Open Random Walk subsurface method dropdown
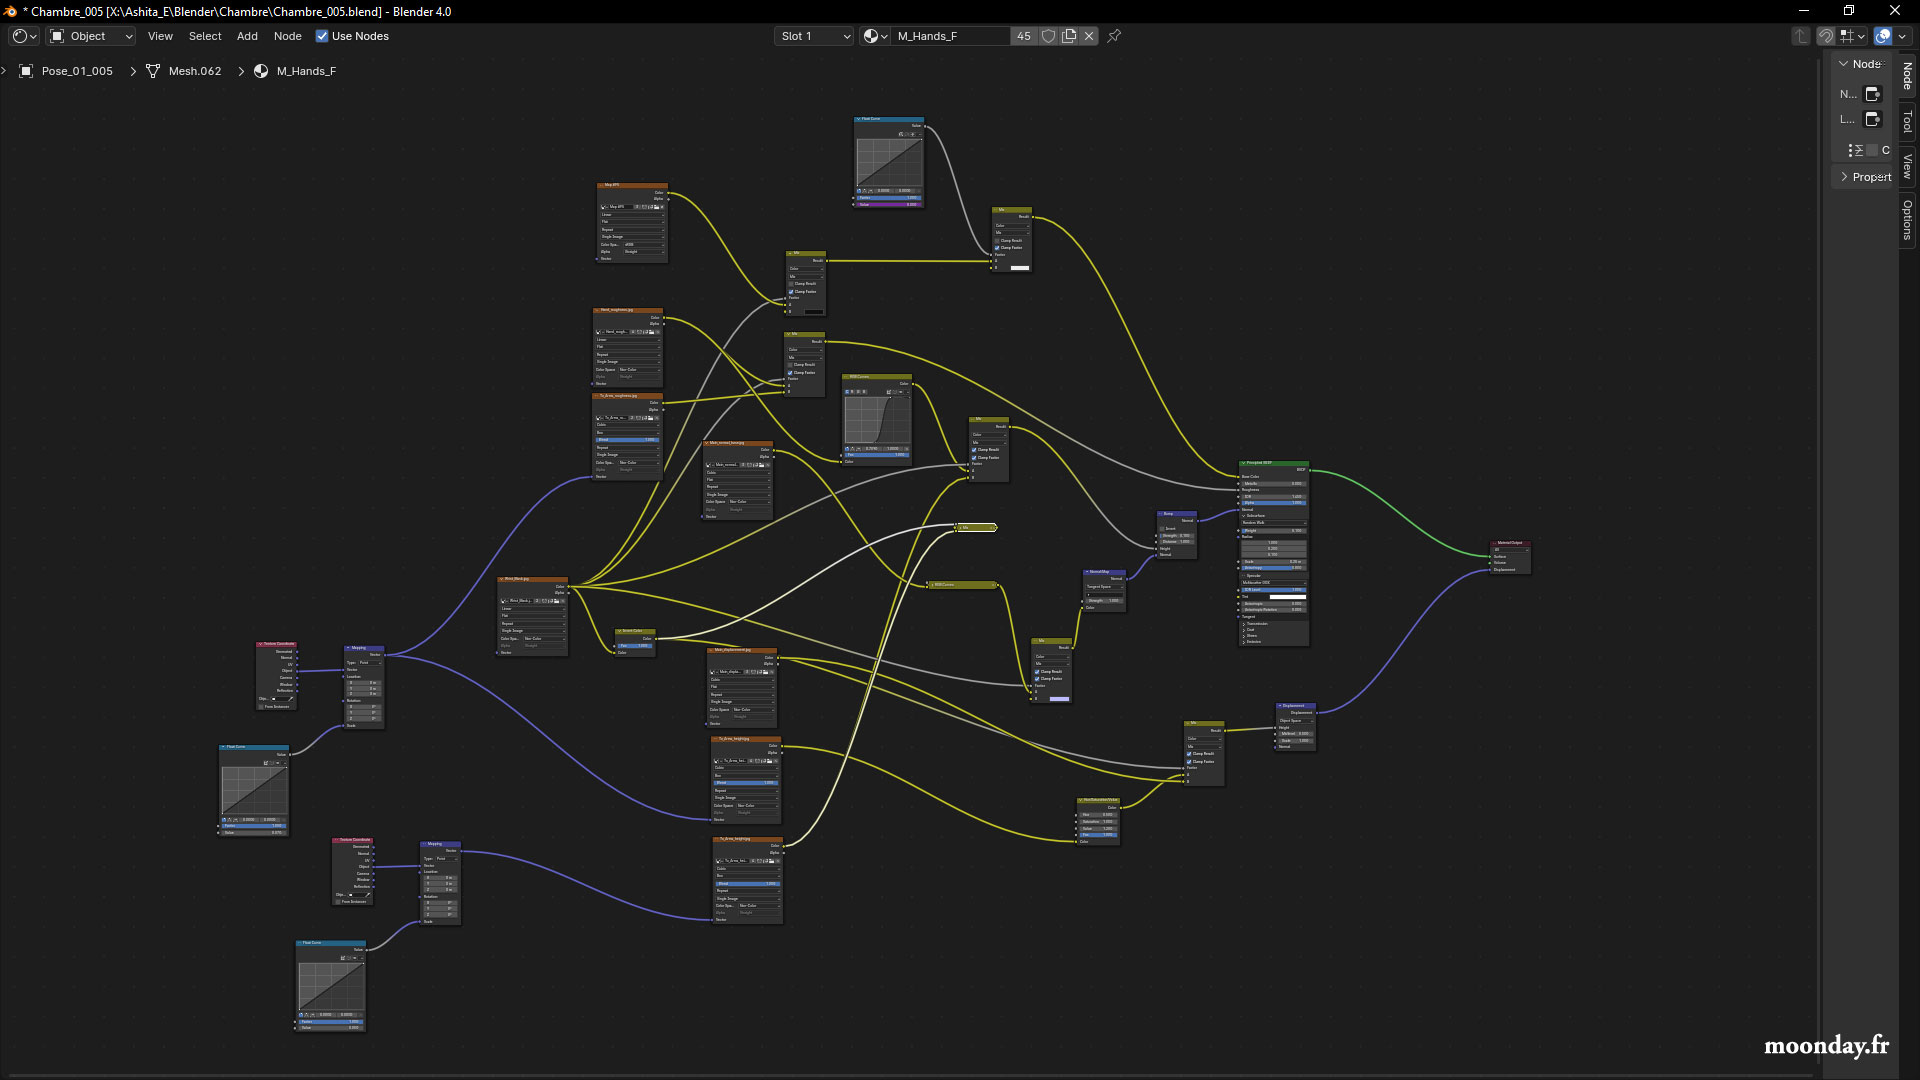The image size is (1920, 1080). (x=1273, y=523)
